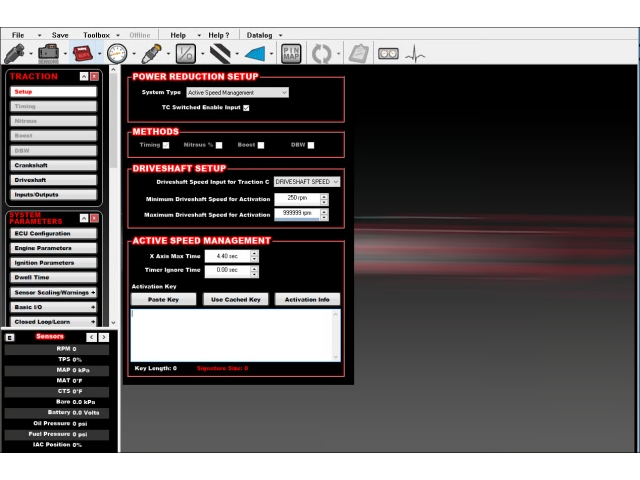Click the Use Cached Key button

pyautogui.click(x=236, y=300)
